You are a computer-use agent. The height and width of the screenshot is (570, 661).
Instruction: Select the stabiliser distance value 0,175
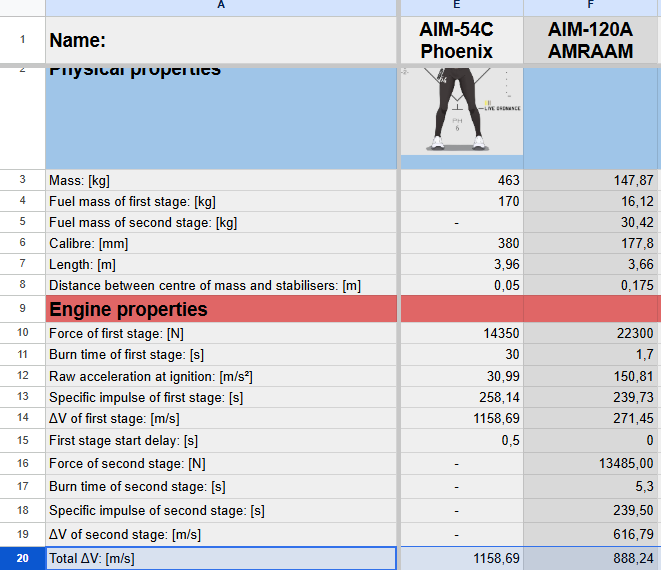(590, 285)
